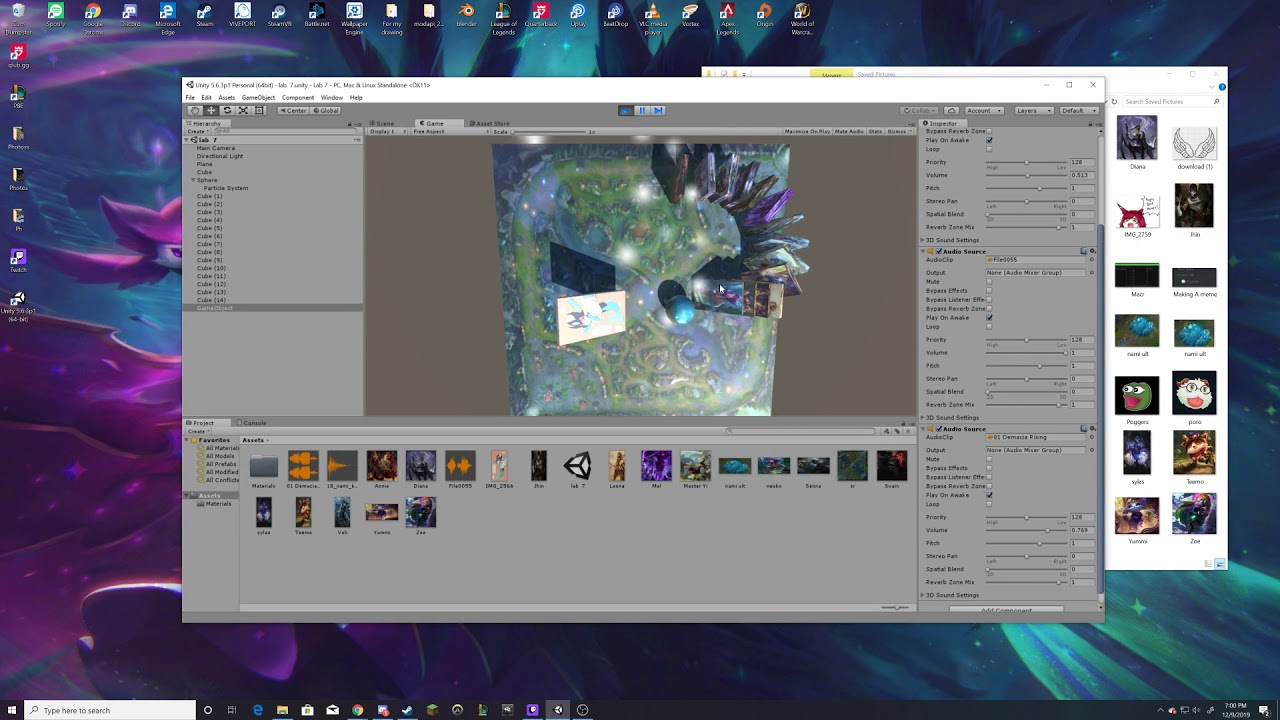Open the cloud services icon button
Screen dimensions: 1280x720
952,110
